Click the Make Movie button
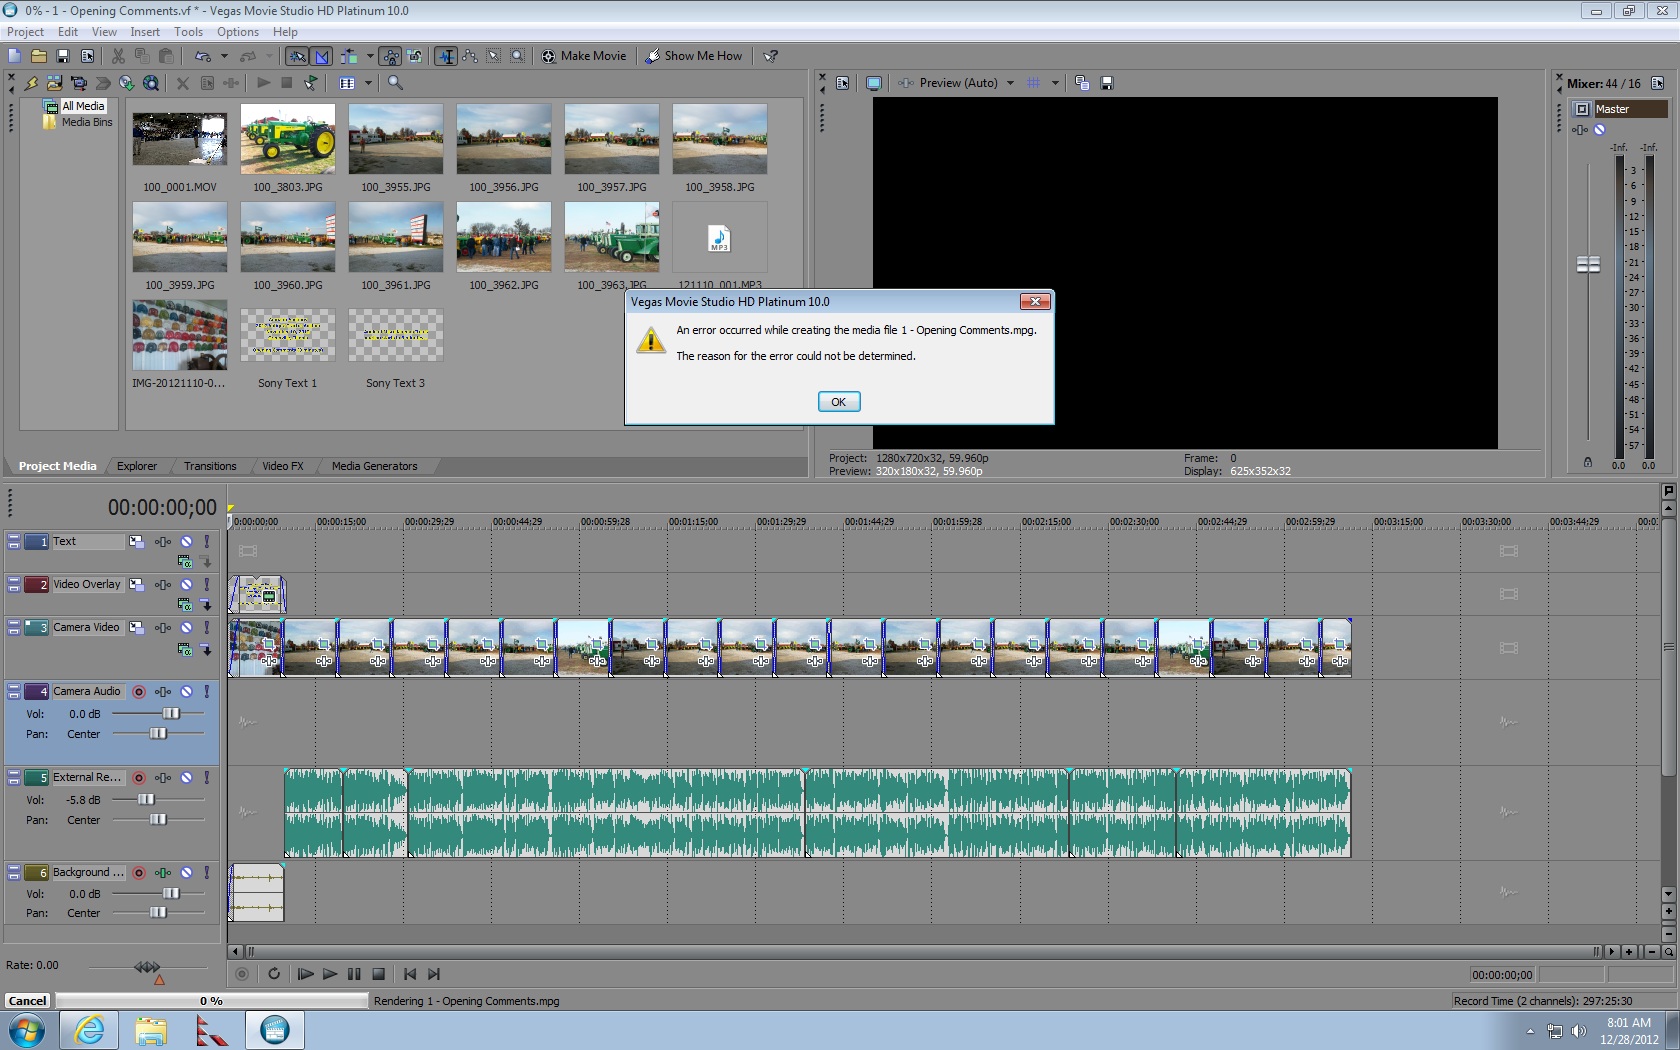The width and height of the screenshot is (1680, 1050). (584, 56)
